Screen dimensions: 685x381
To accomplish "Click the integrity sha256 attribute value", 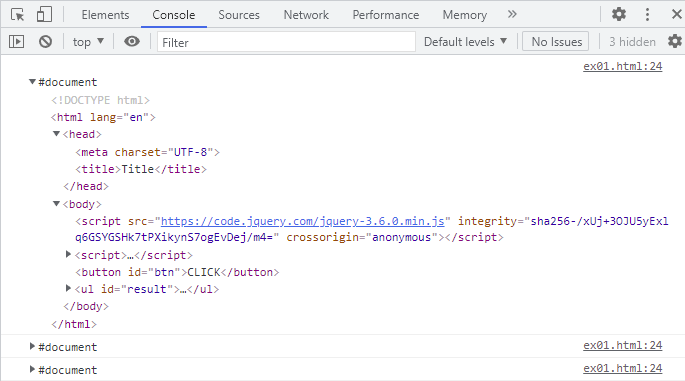I will 371,229.
